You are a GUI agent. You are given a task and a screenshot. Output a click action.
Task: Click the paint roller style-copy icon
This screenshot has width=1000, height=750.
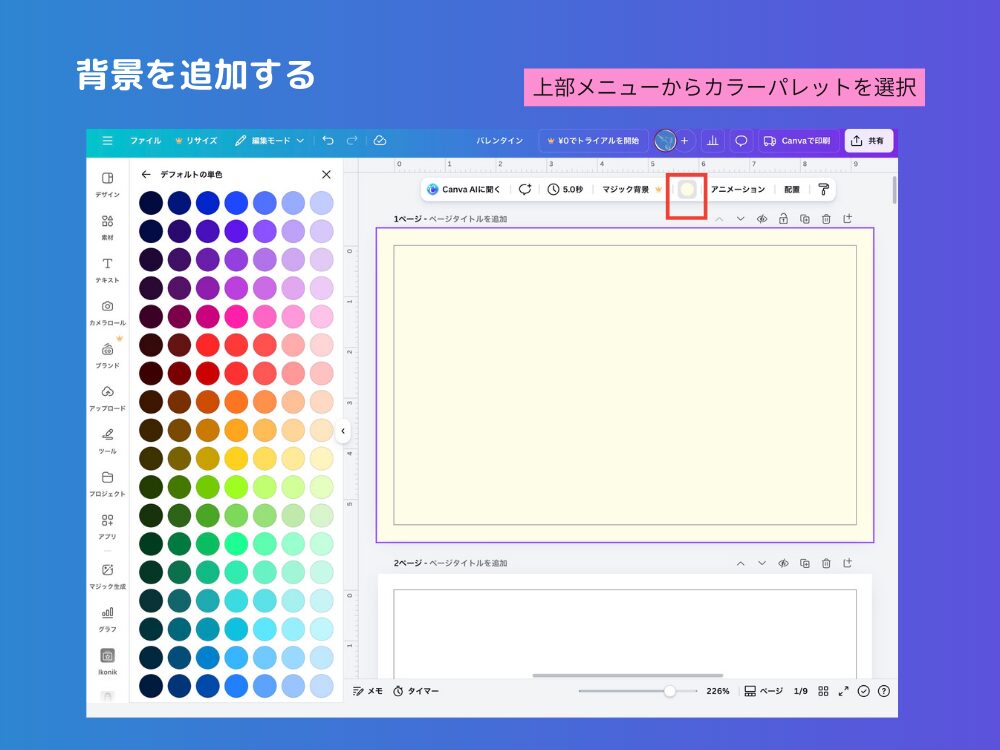coord(825,189)
